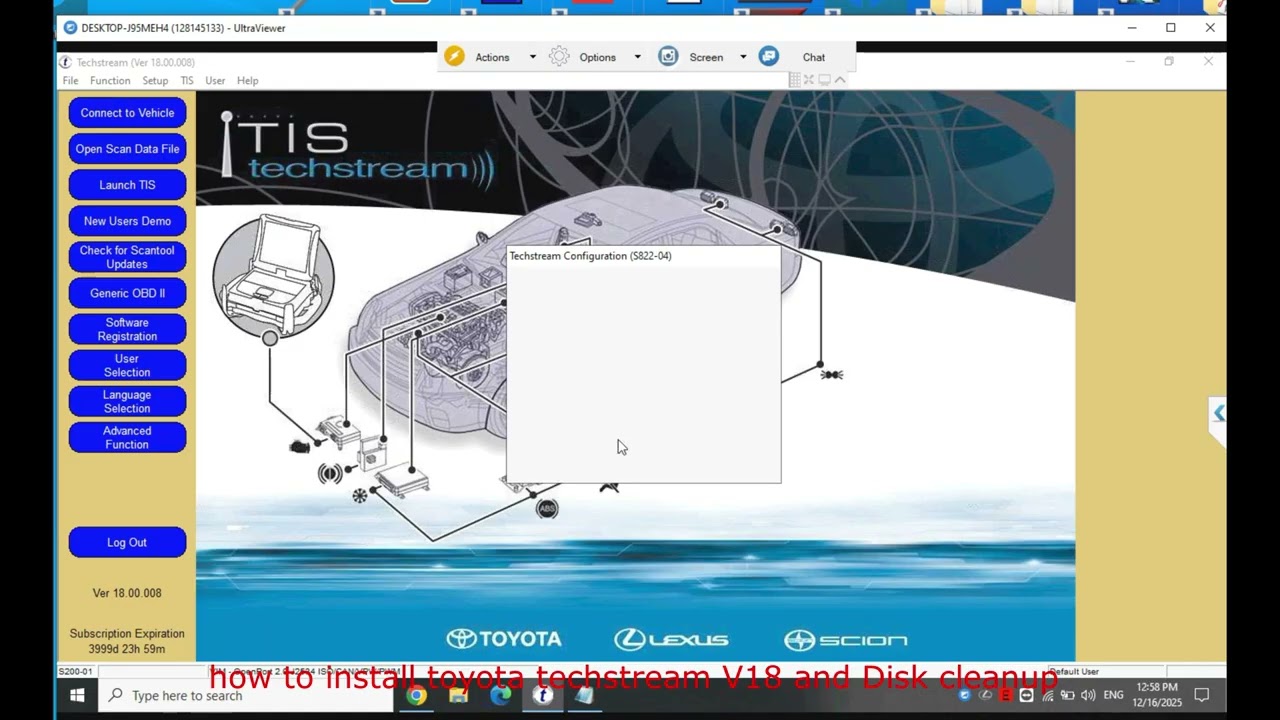Image resolution: width=1280 pixels, height=720 pixels.
Task: Click the Launch TIS button
Action: point(127,185)
